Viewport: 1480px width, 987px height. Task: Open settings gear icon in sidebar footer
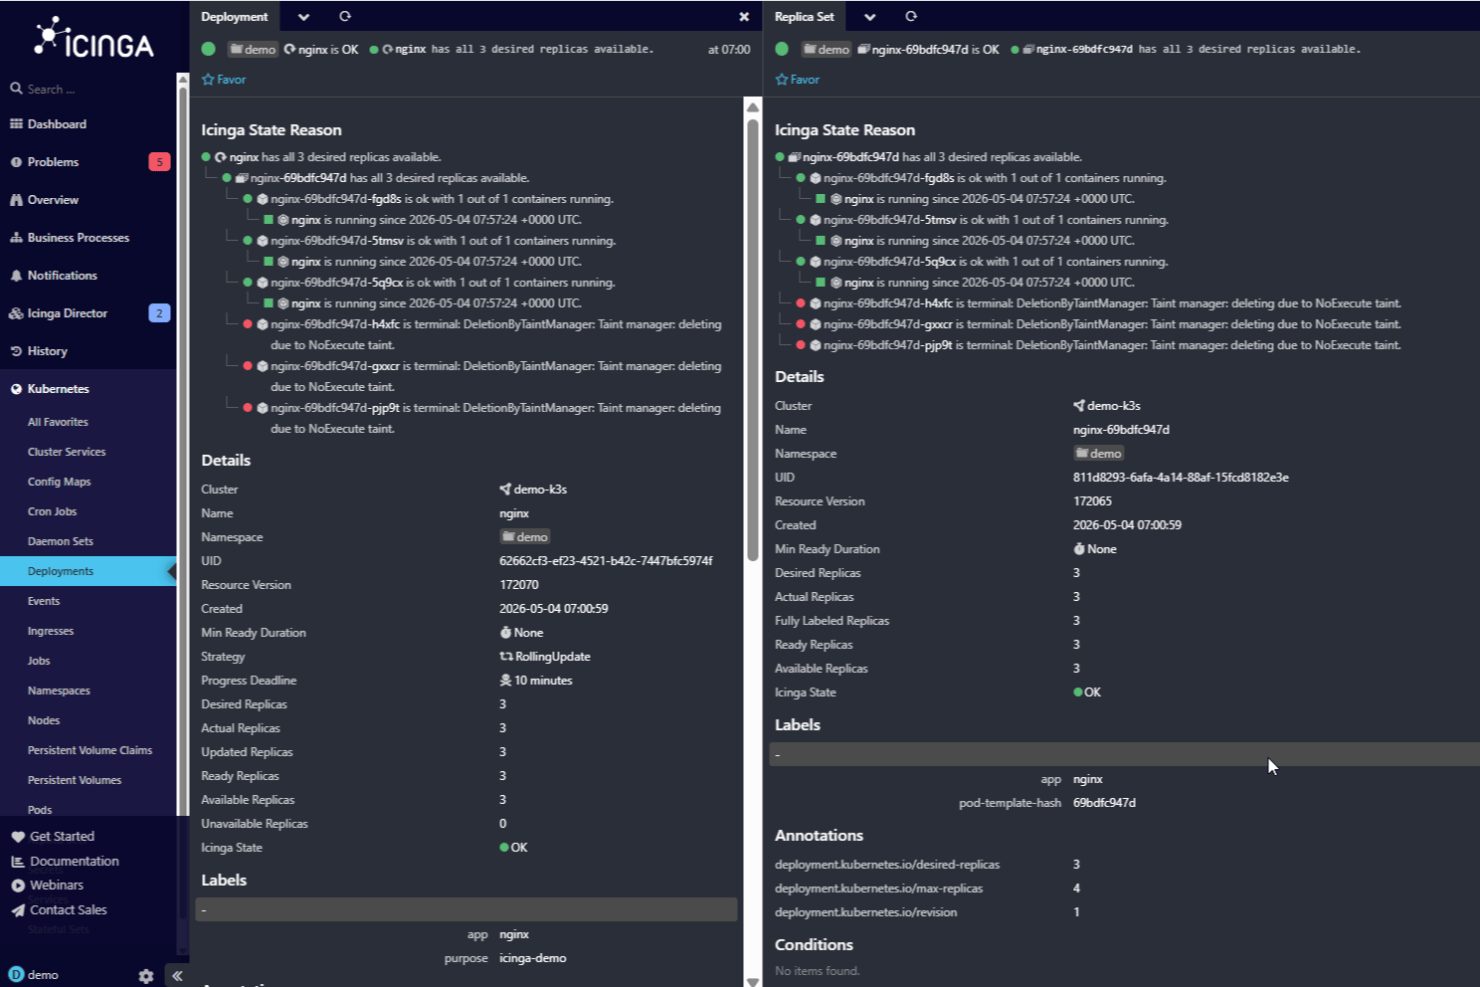click(x=146, y=976)
